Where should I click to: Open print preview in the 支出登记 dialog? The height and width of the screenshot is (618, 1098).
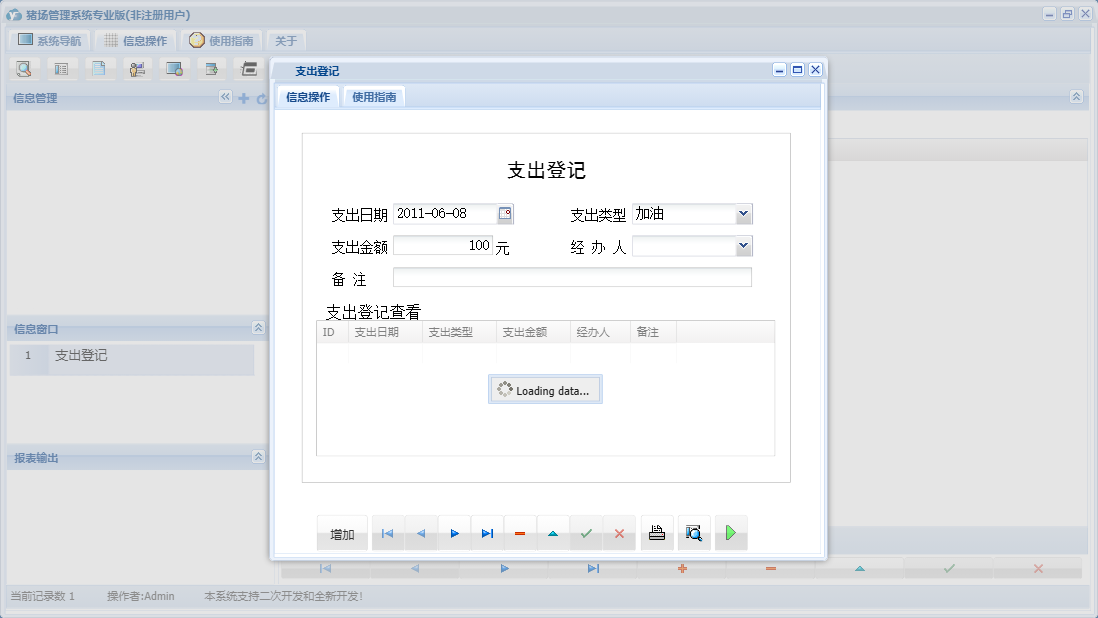click(x=694, y=533)
